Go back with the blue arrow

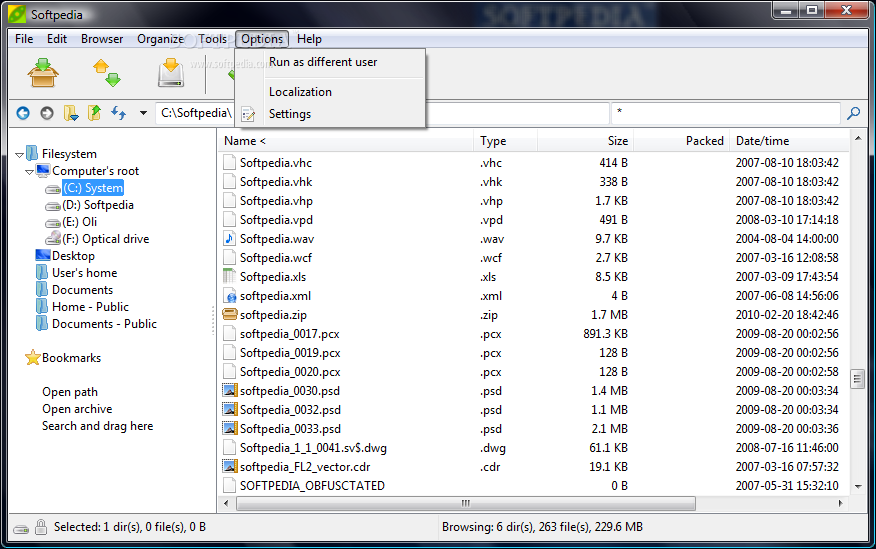tap(23, 113)
